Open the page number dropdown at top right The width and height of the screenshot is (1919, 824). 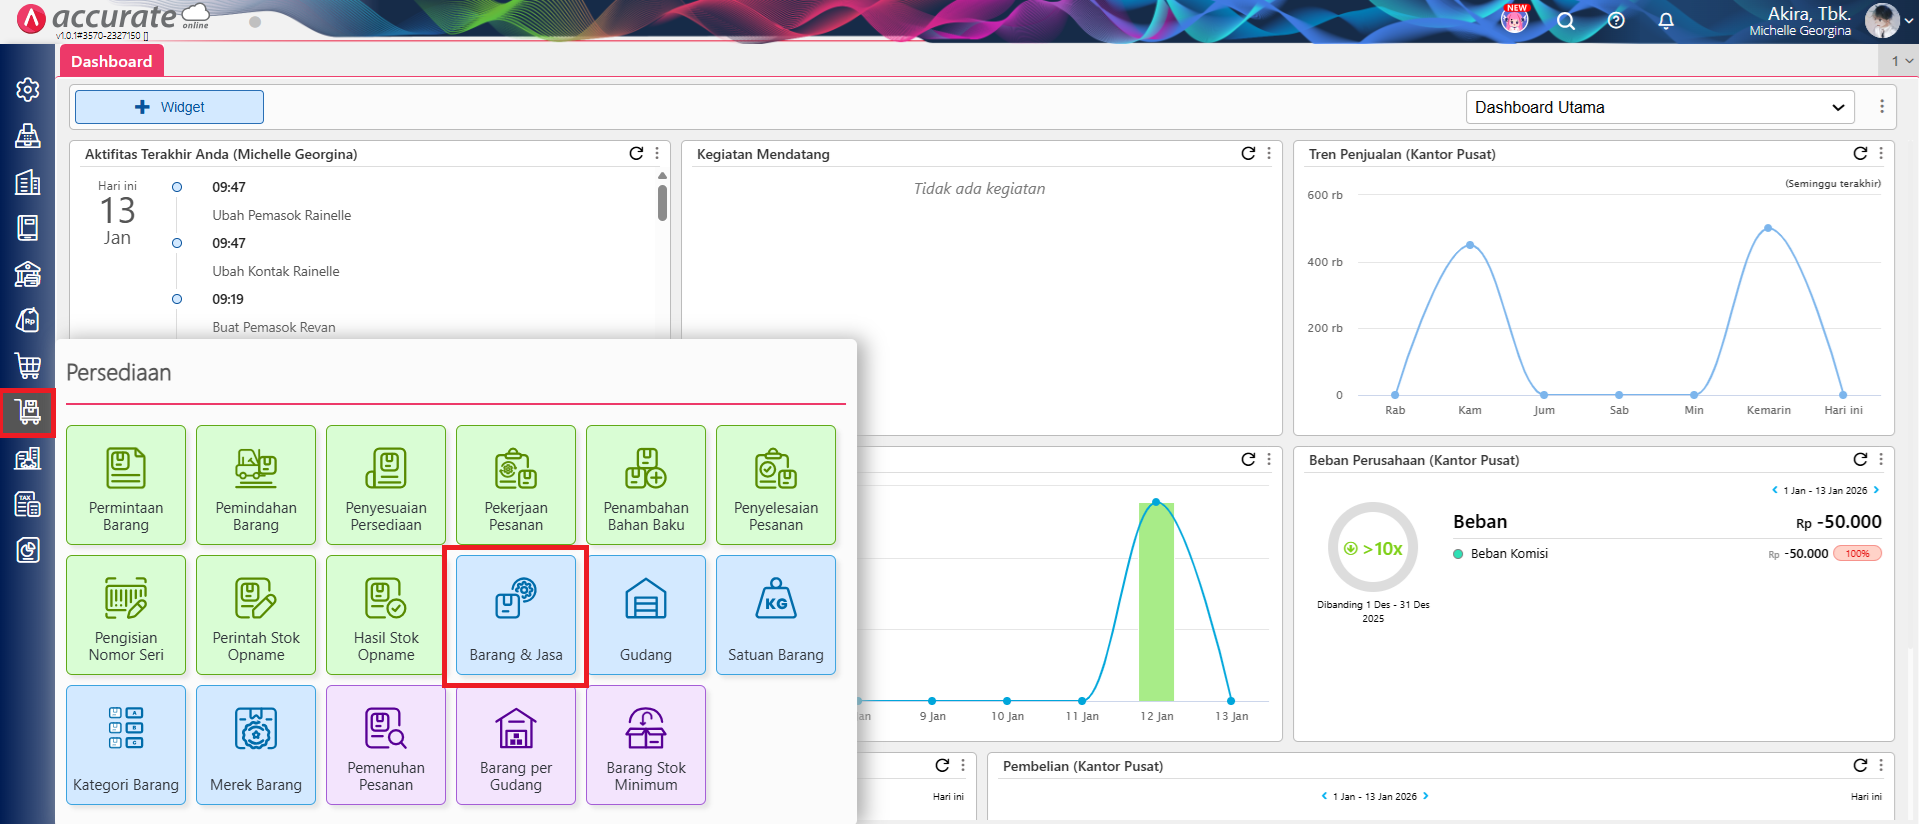click(x=1900, y=61)
